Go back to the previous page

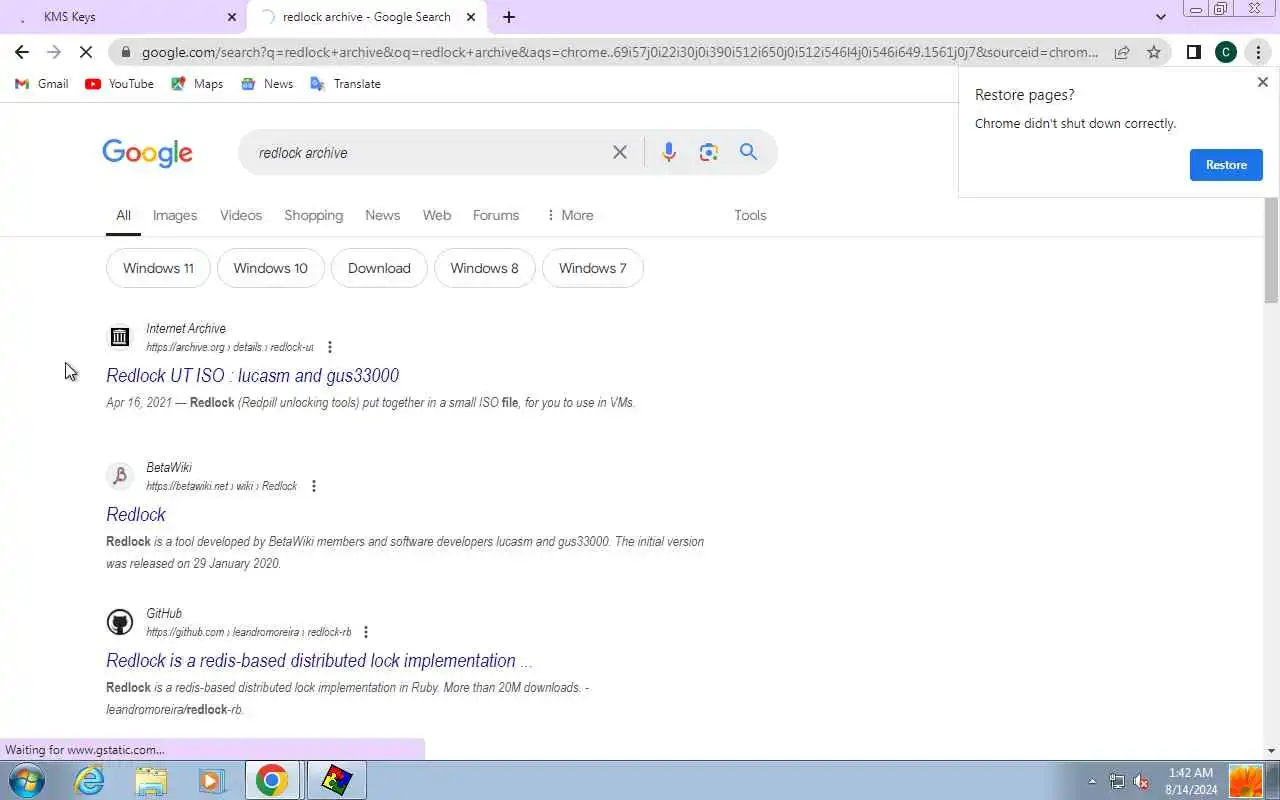[x=22, y=52]
